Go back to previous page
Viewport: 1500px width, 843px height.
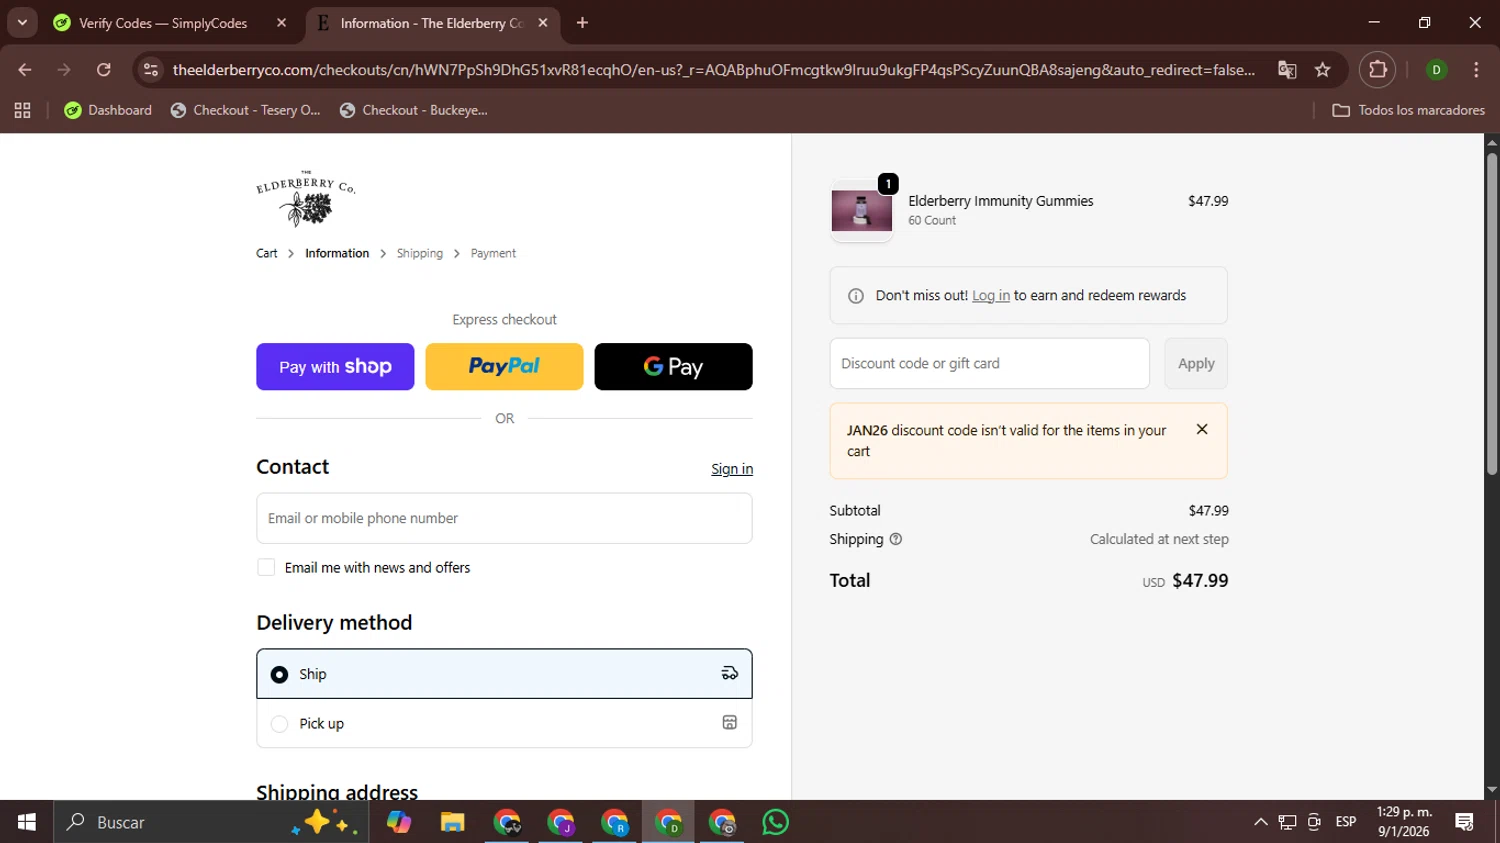[25, 70]
